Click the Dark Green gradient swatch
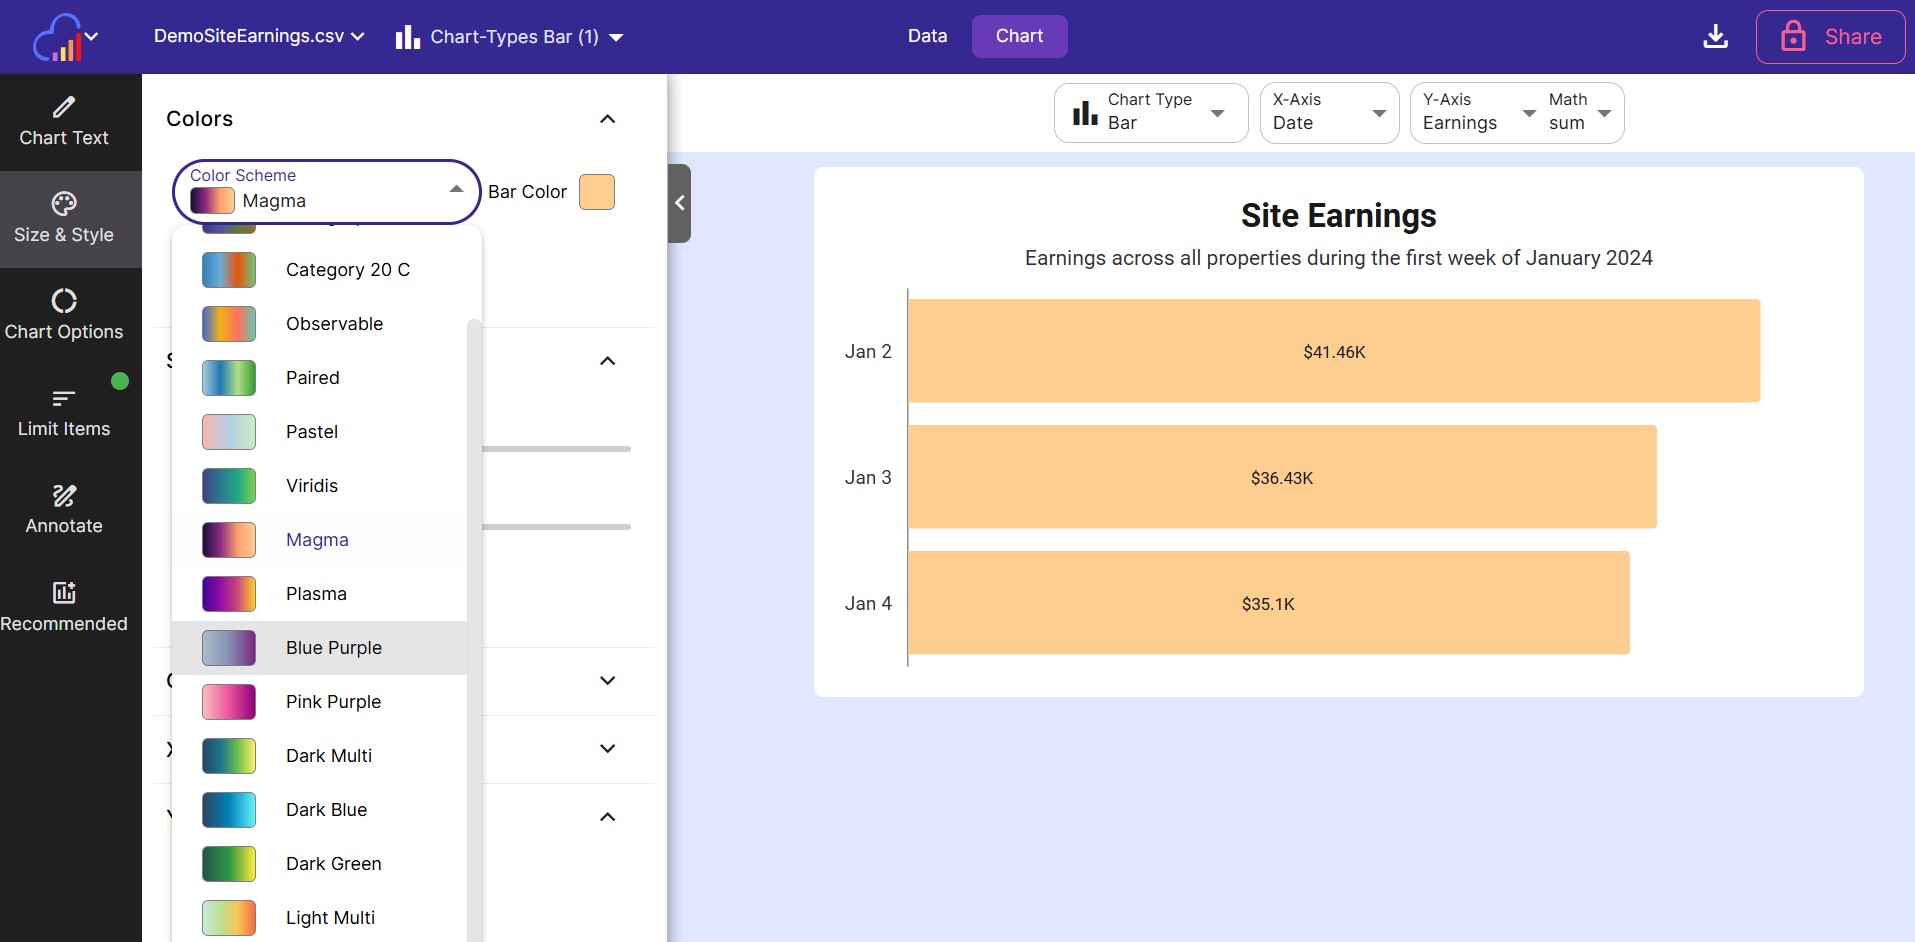The height and width of the screenshot is (942, 1915). click(x=229, y=864)
